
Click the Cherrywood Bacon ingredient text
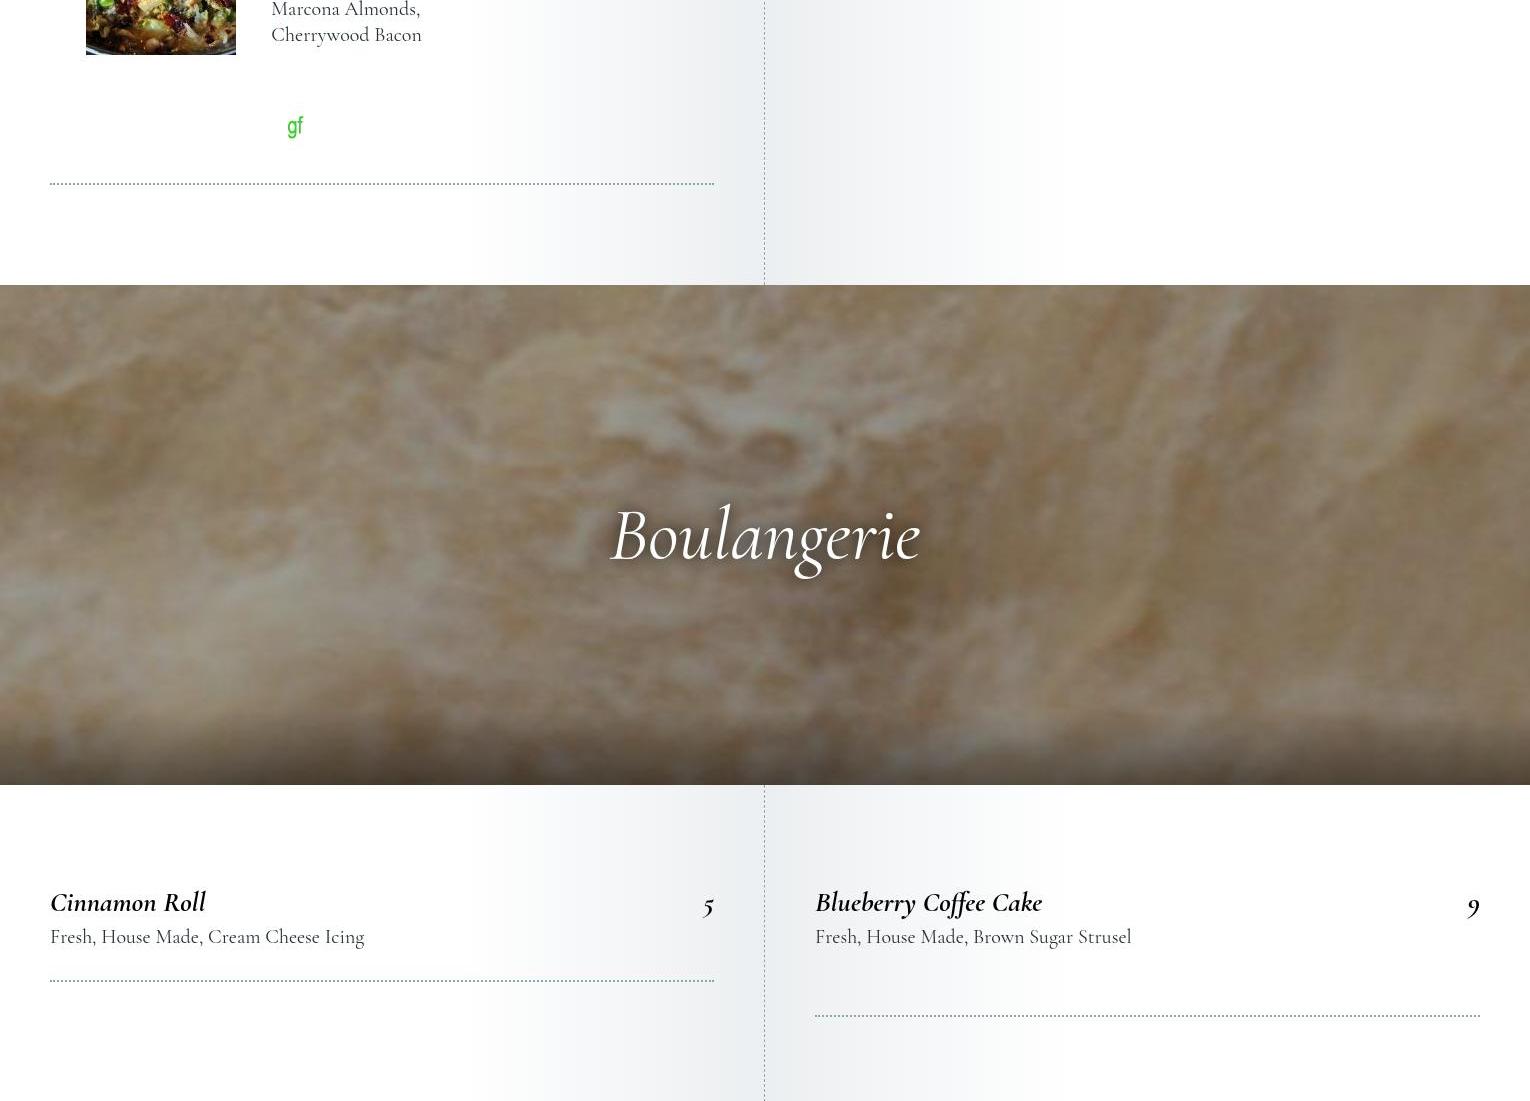point(346,35)
